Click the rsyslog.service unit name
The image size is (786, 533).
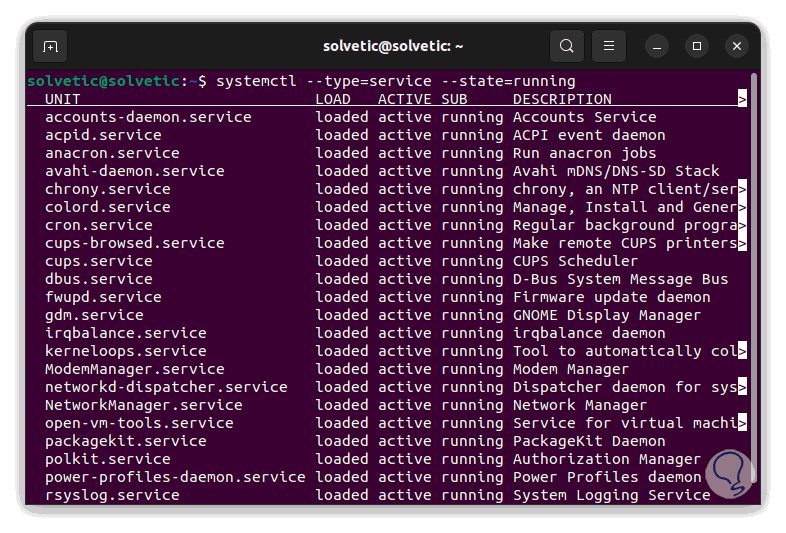112,495
